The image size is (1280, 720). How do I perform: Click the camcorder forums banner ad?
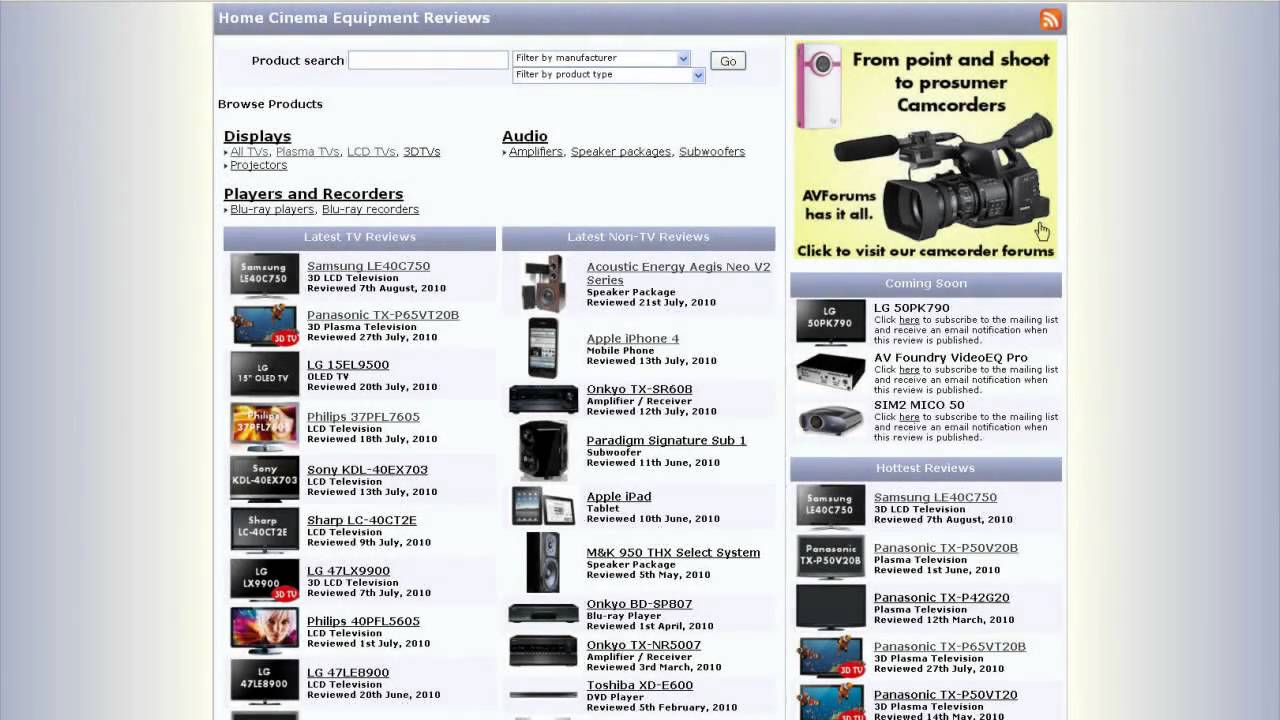tap(925, 150)
